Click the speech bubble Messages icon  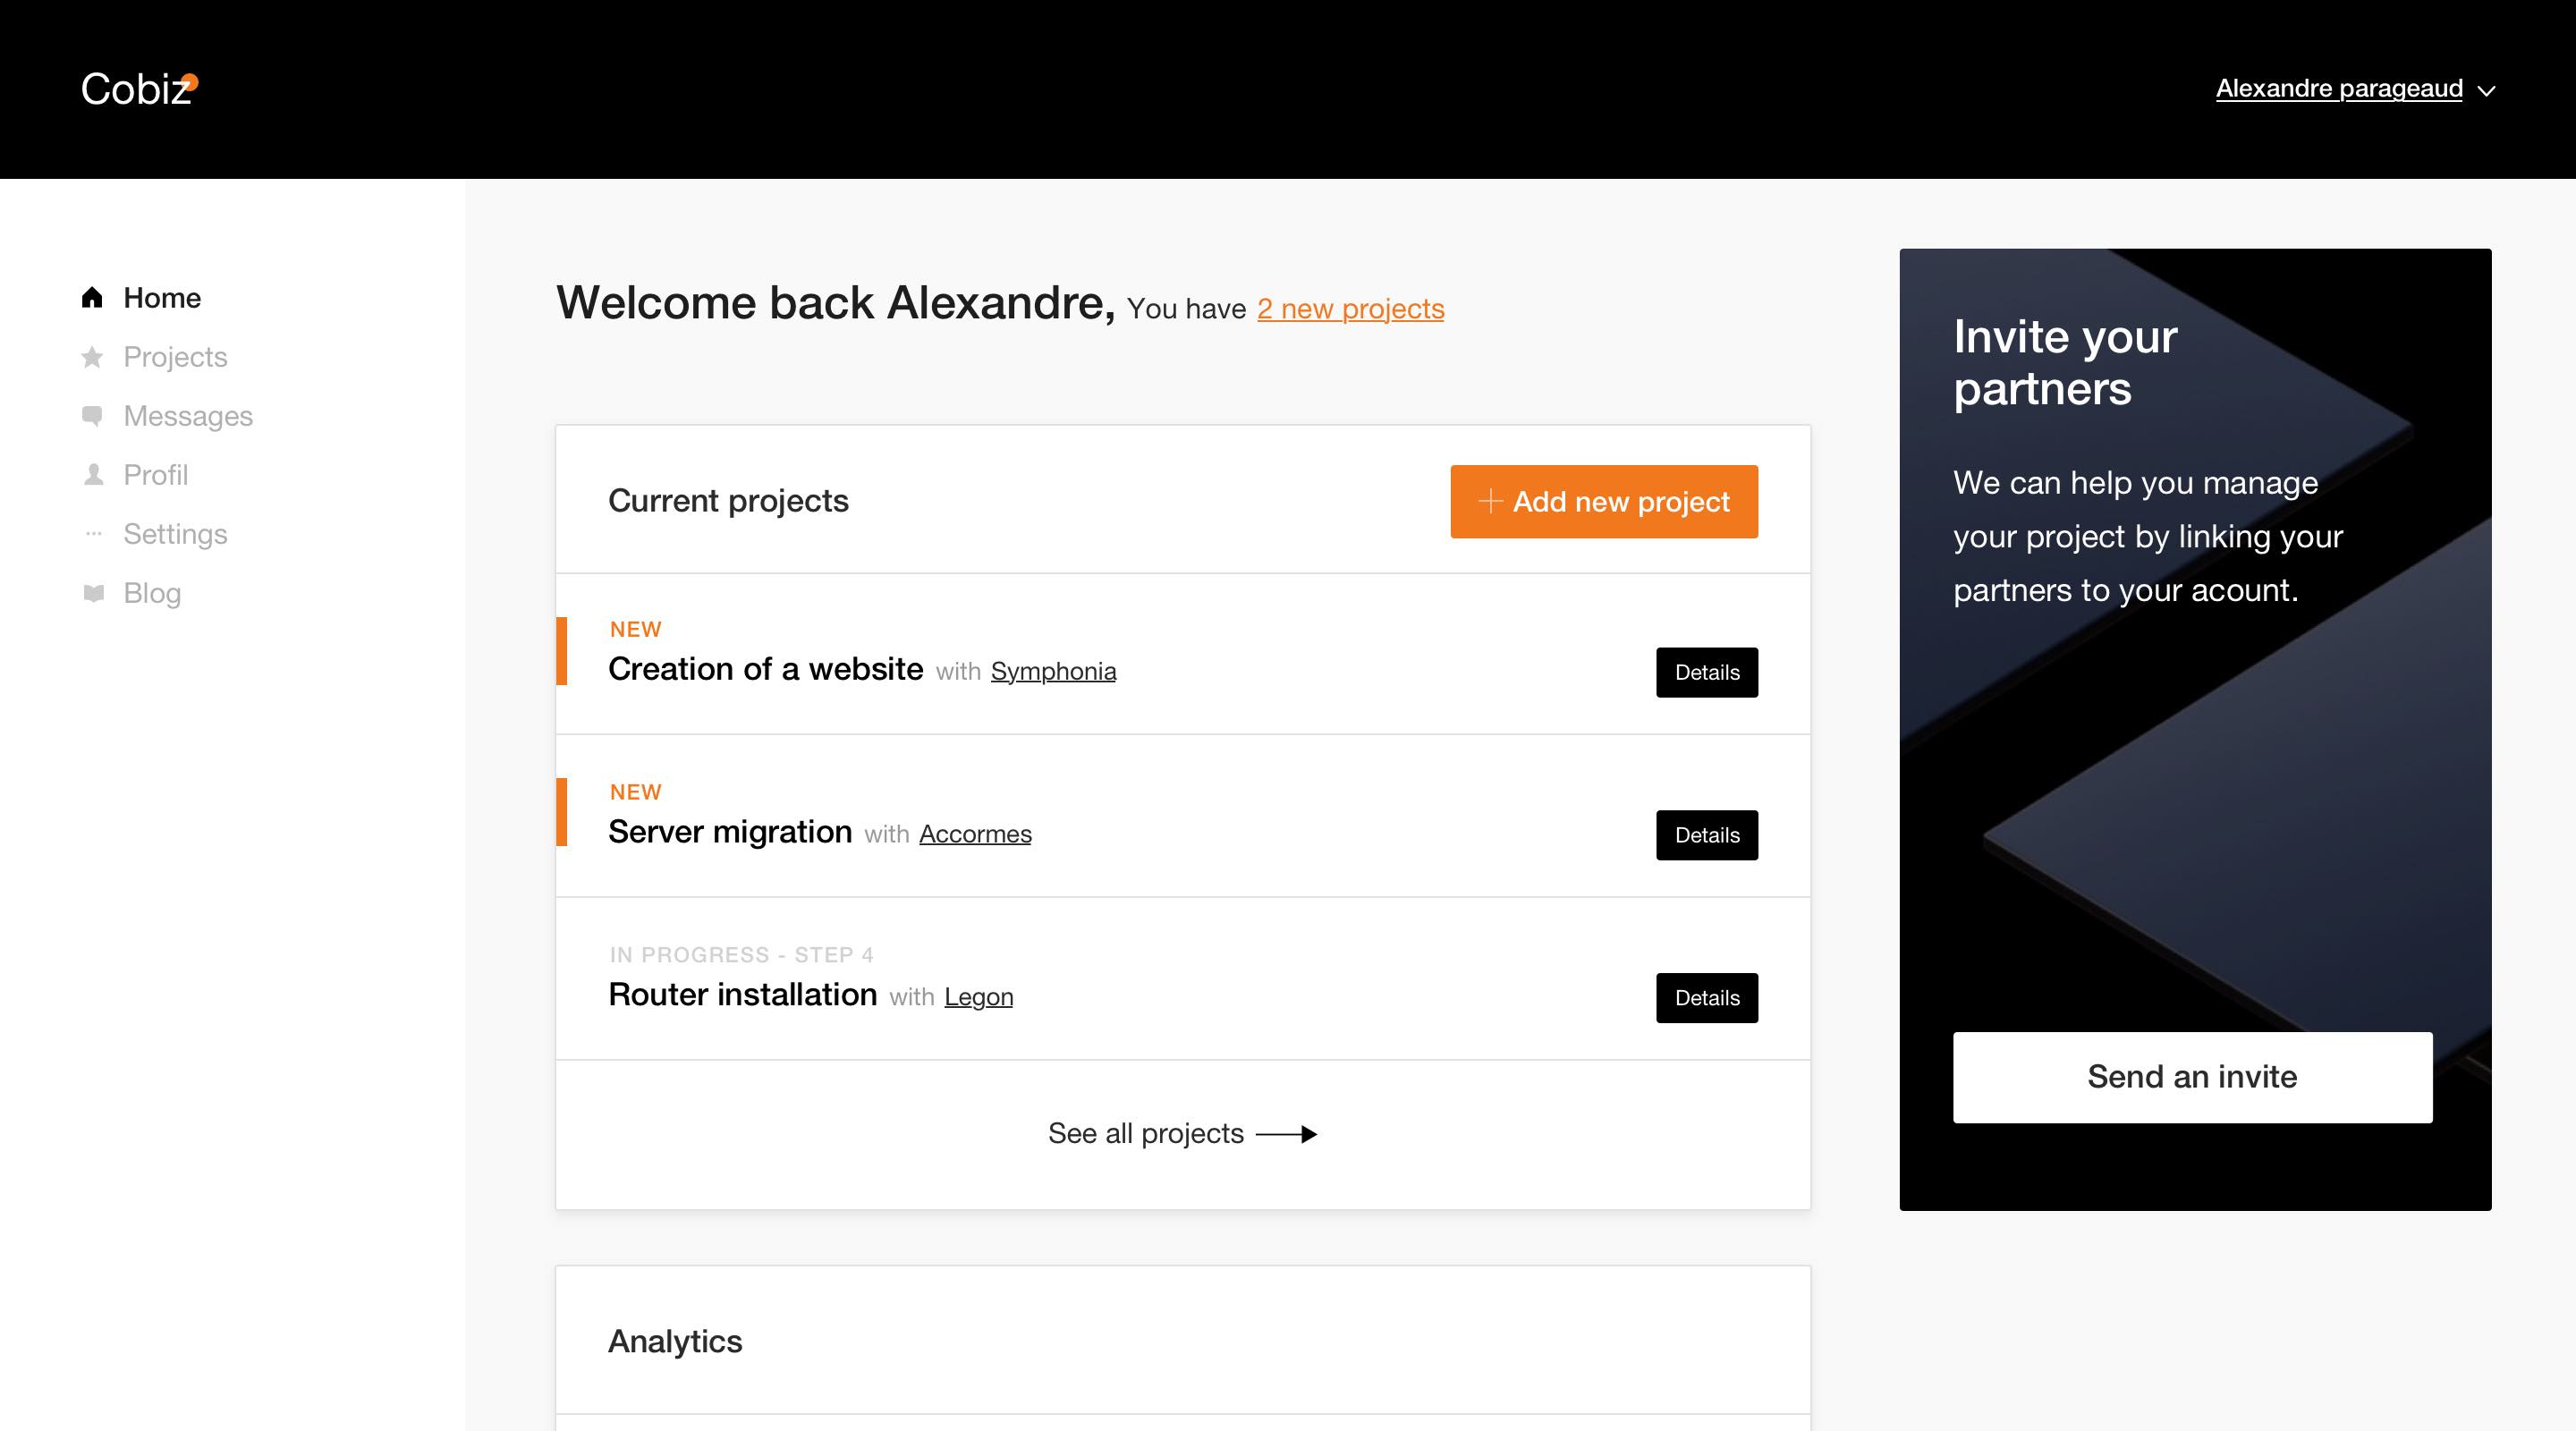(92, 416)
